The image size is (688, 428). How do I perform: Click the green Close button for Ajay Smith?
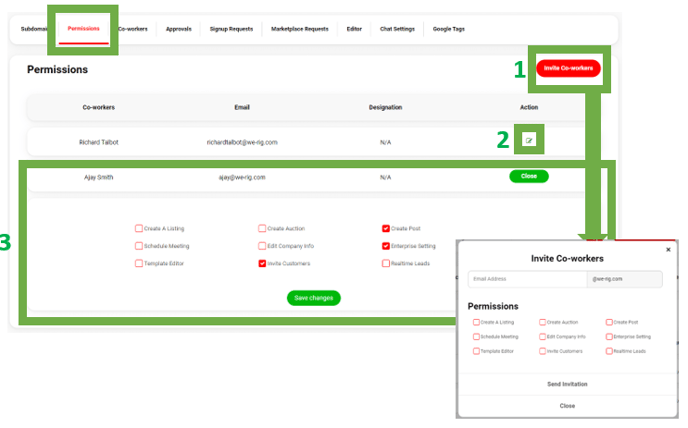coord(528,176)
